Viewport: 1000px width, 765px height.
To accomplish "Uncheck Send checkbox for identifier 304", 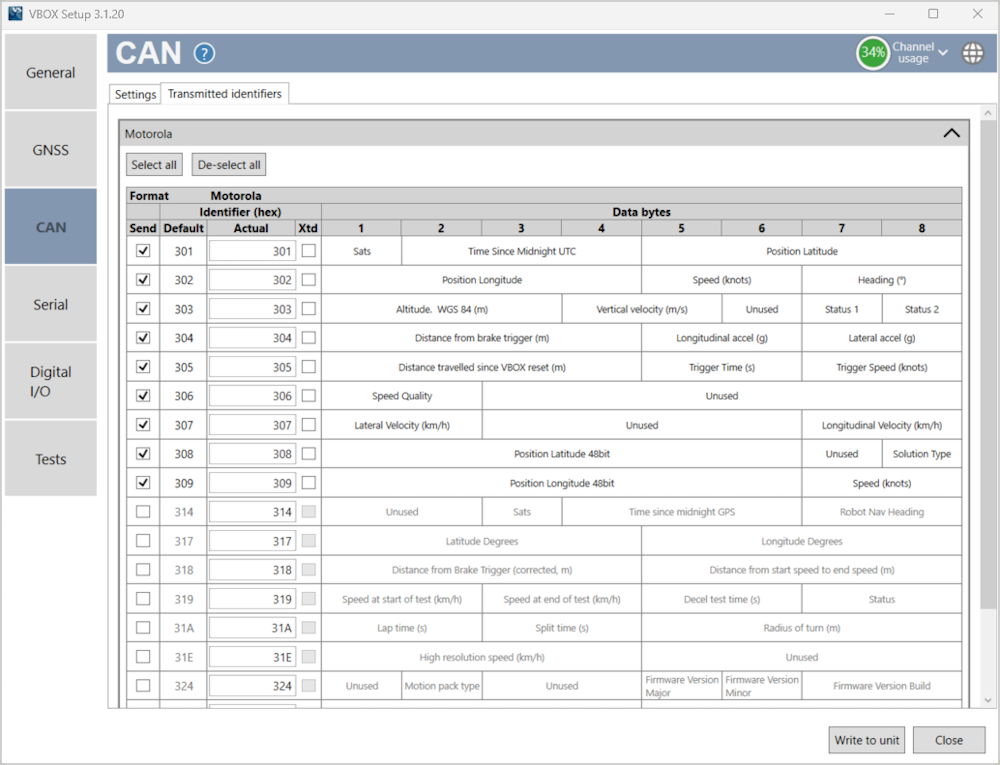I will tap(143, 337).
